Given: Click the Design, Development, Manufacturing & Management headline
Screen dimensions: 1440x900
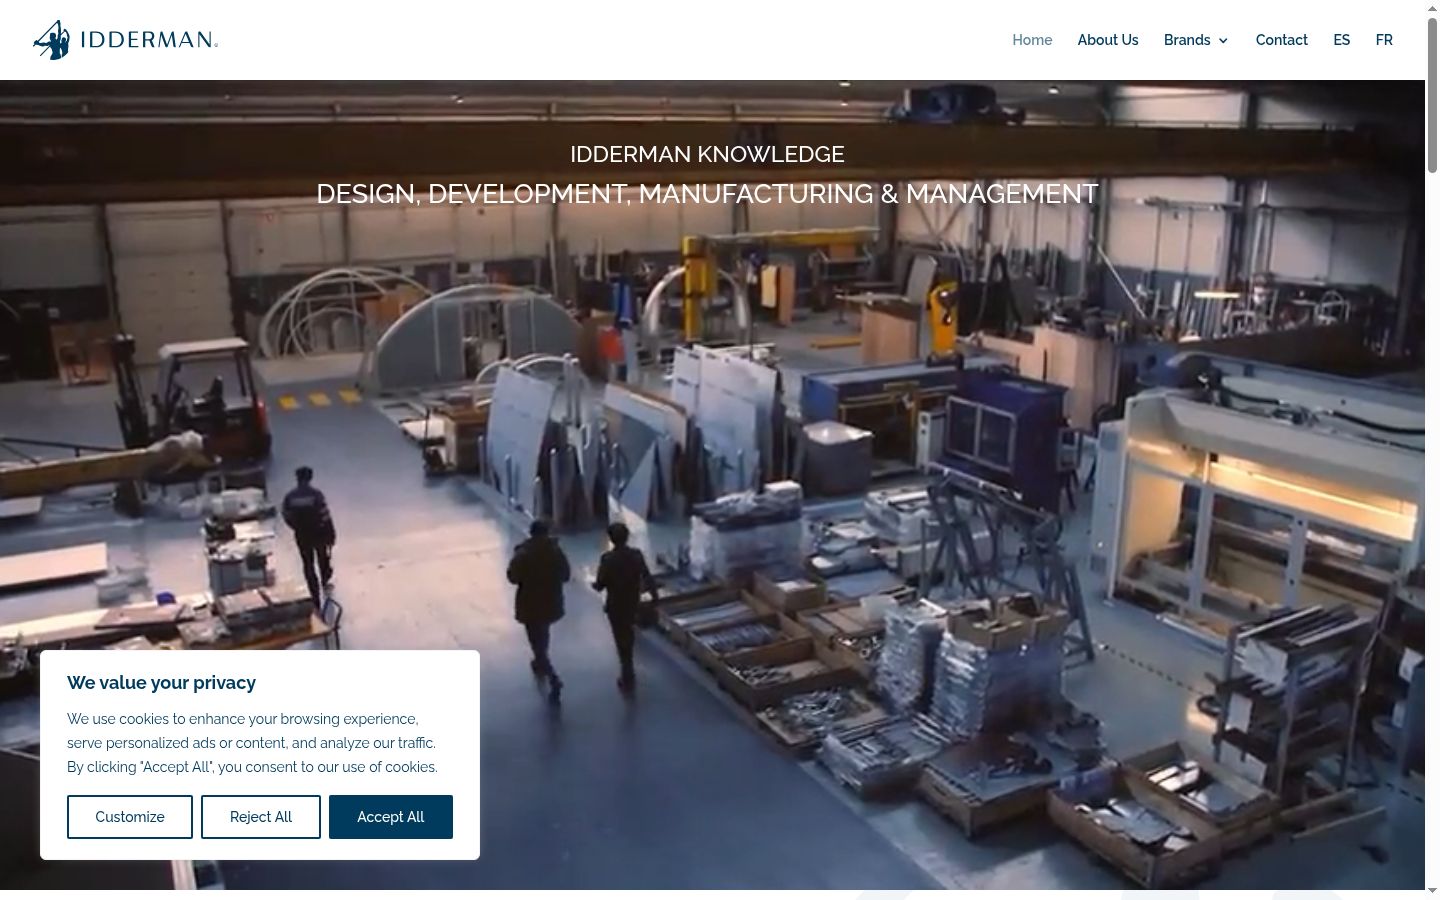Looking at the screenshot, I should (x=707, y=194).
